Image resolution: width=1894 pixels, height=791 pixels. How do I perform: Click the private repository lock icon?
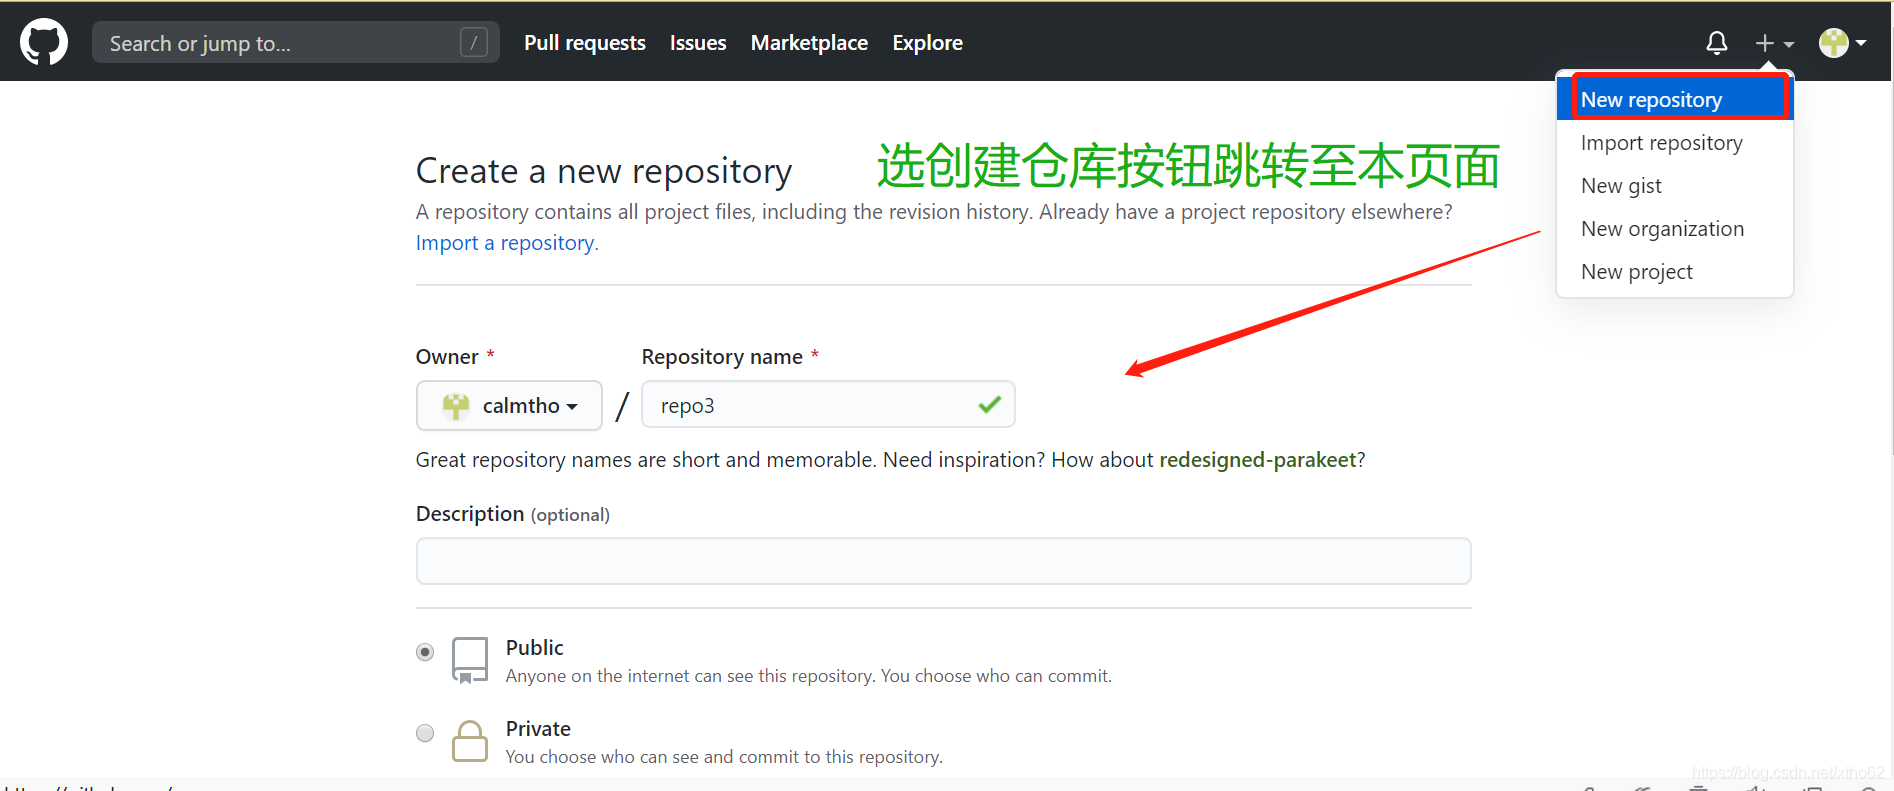tap(469, 741)
